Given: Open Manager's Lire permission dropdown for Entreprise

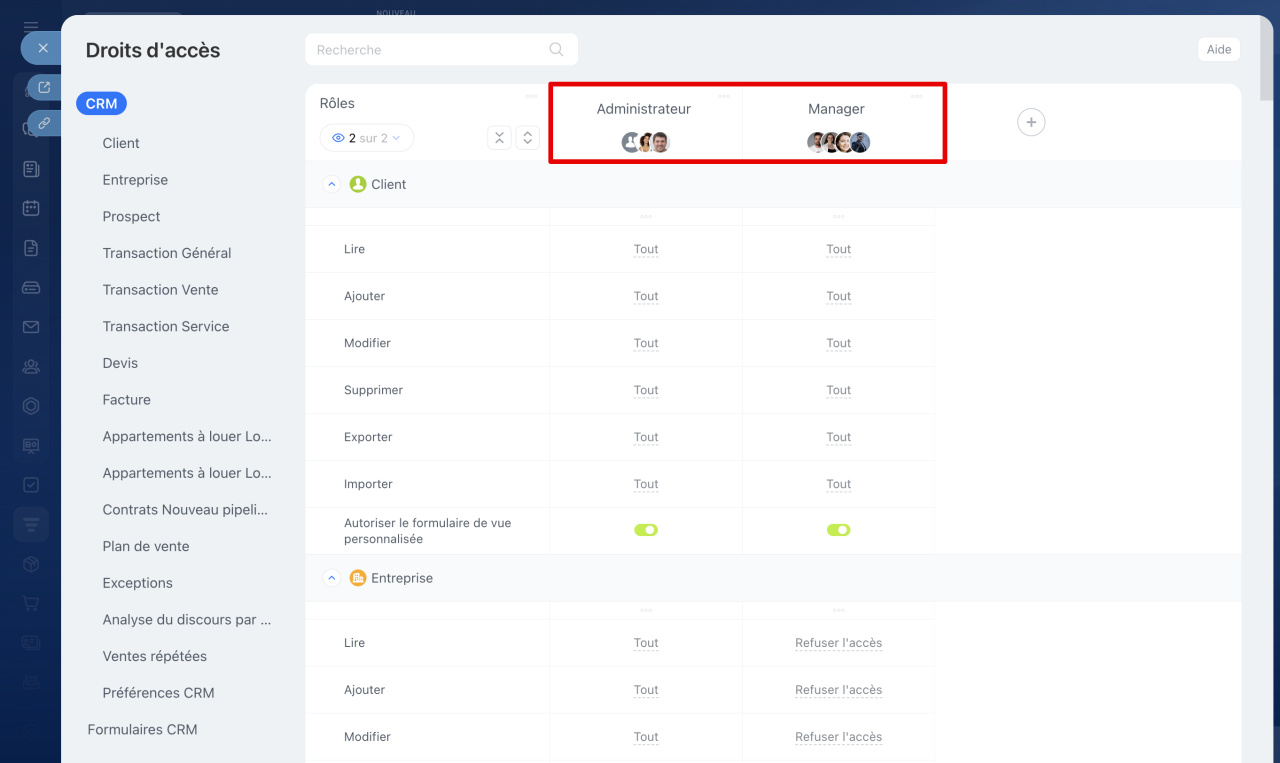Looking at the screenshot, I should pyautogui.click(x=838, y=643).
